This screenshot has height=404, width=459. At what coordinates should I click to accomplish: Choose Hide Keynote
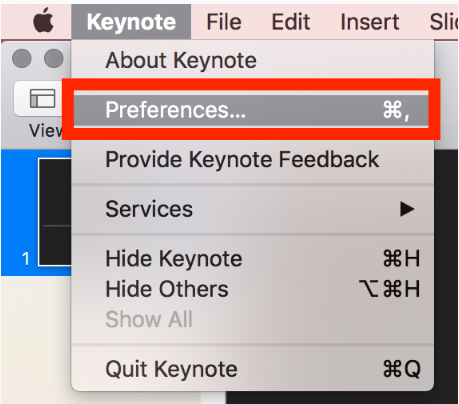[252, 258]
